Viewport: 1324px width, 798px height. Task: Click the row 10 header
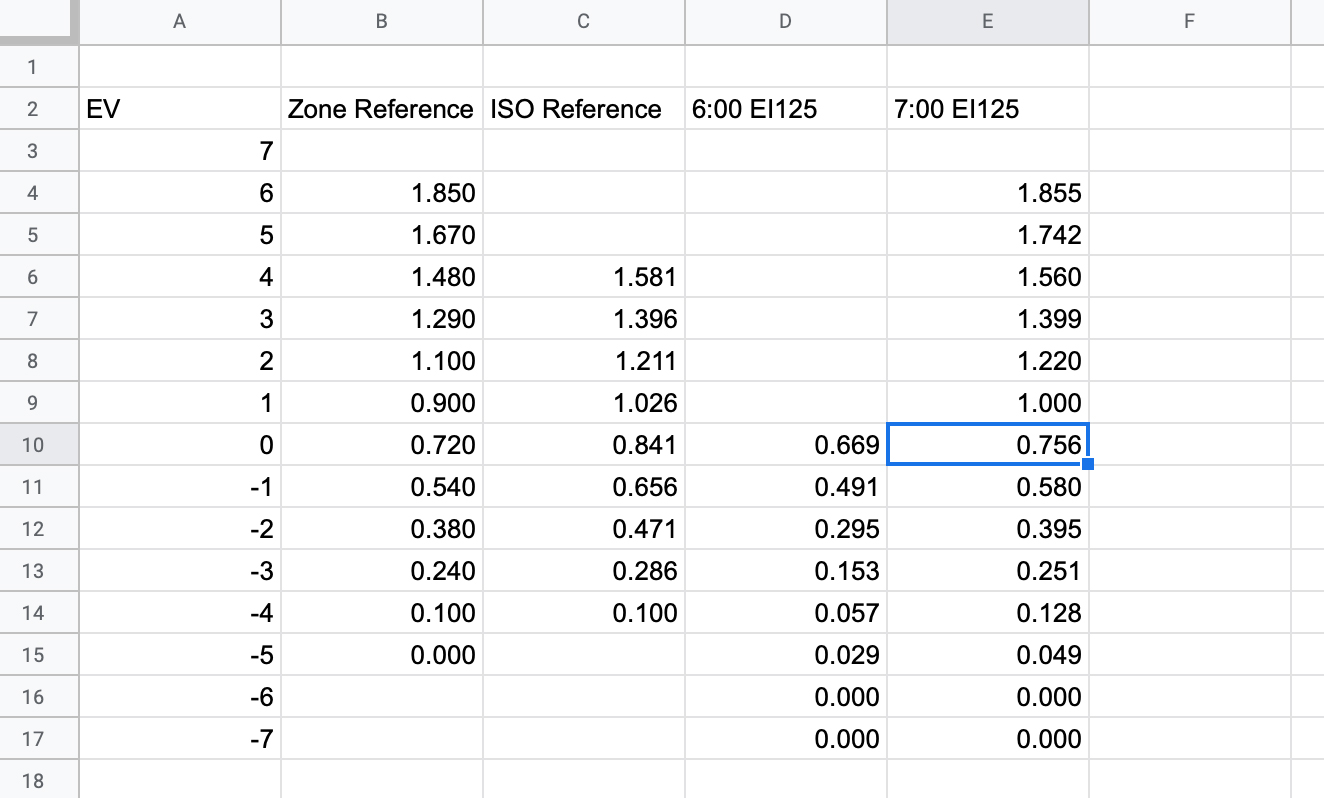(x=33, y=445)
